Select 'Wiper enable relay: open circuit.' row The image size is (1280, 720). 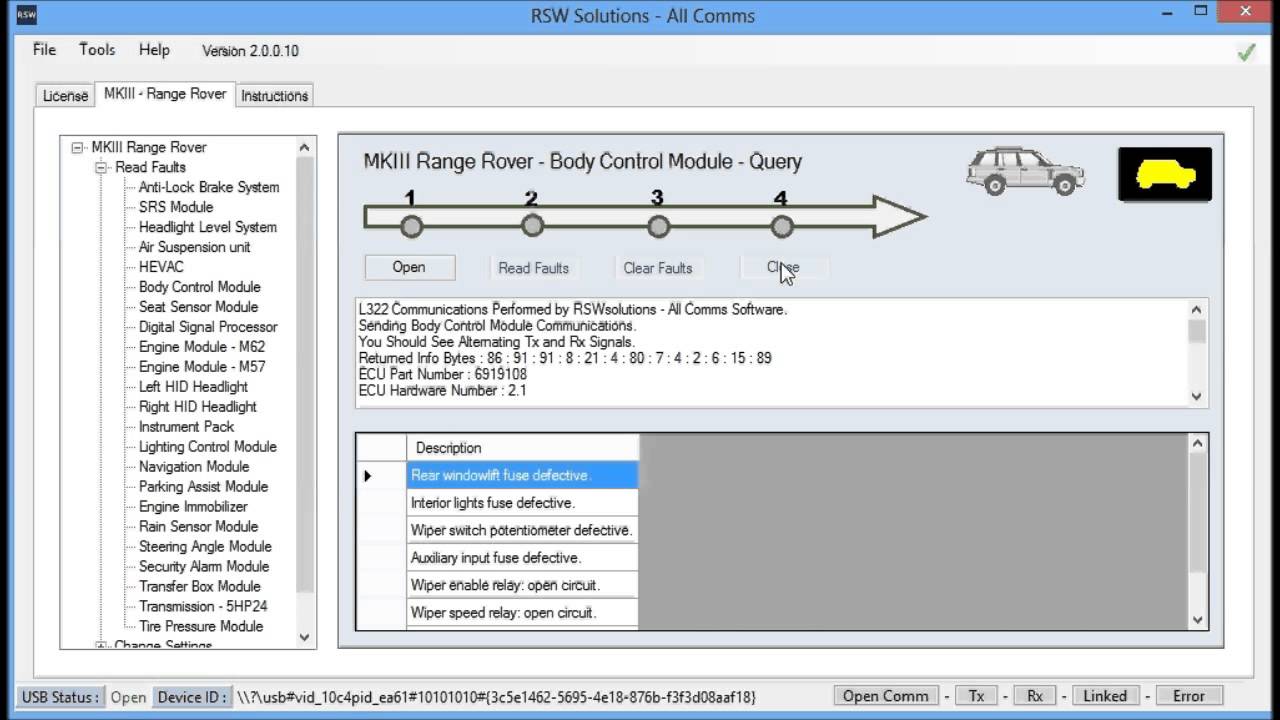coord(522,585)
